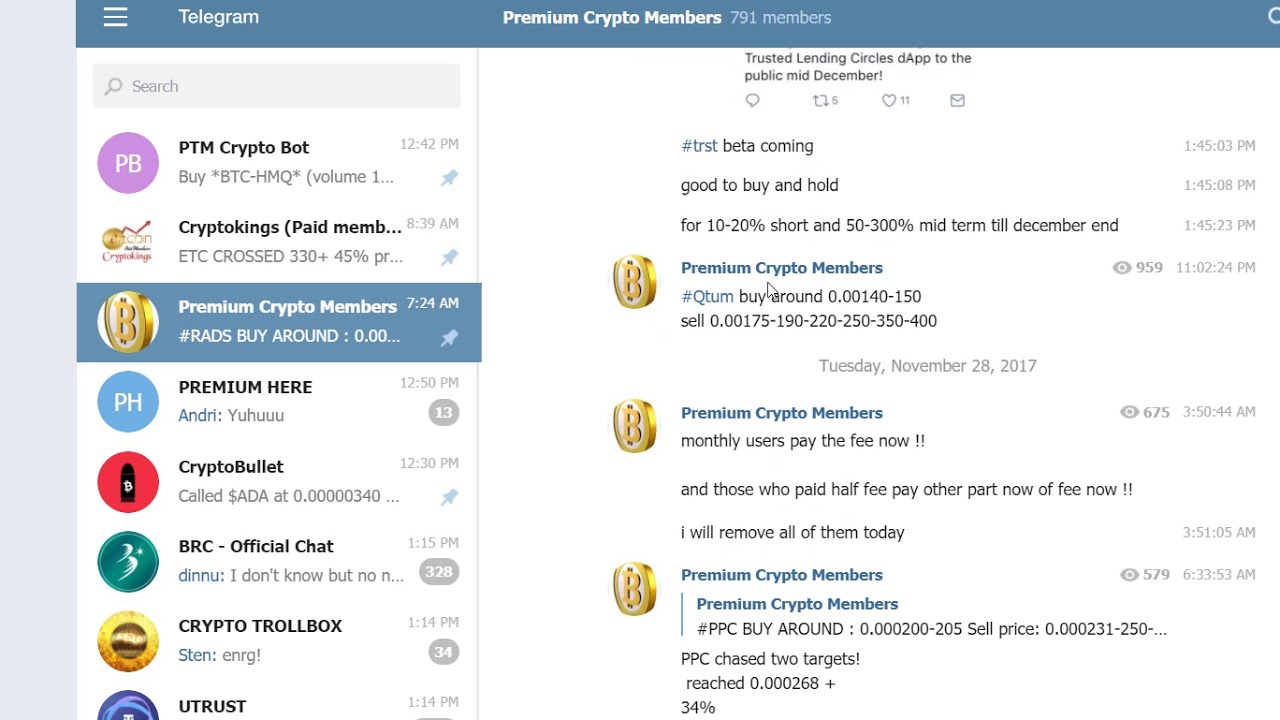The height and width of the screenshot is (720, 1280).
Task: Click the quoted #PPC reply message
Action: click(x=930, y=617)
